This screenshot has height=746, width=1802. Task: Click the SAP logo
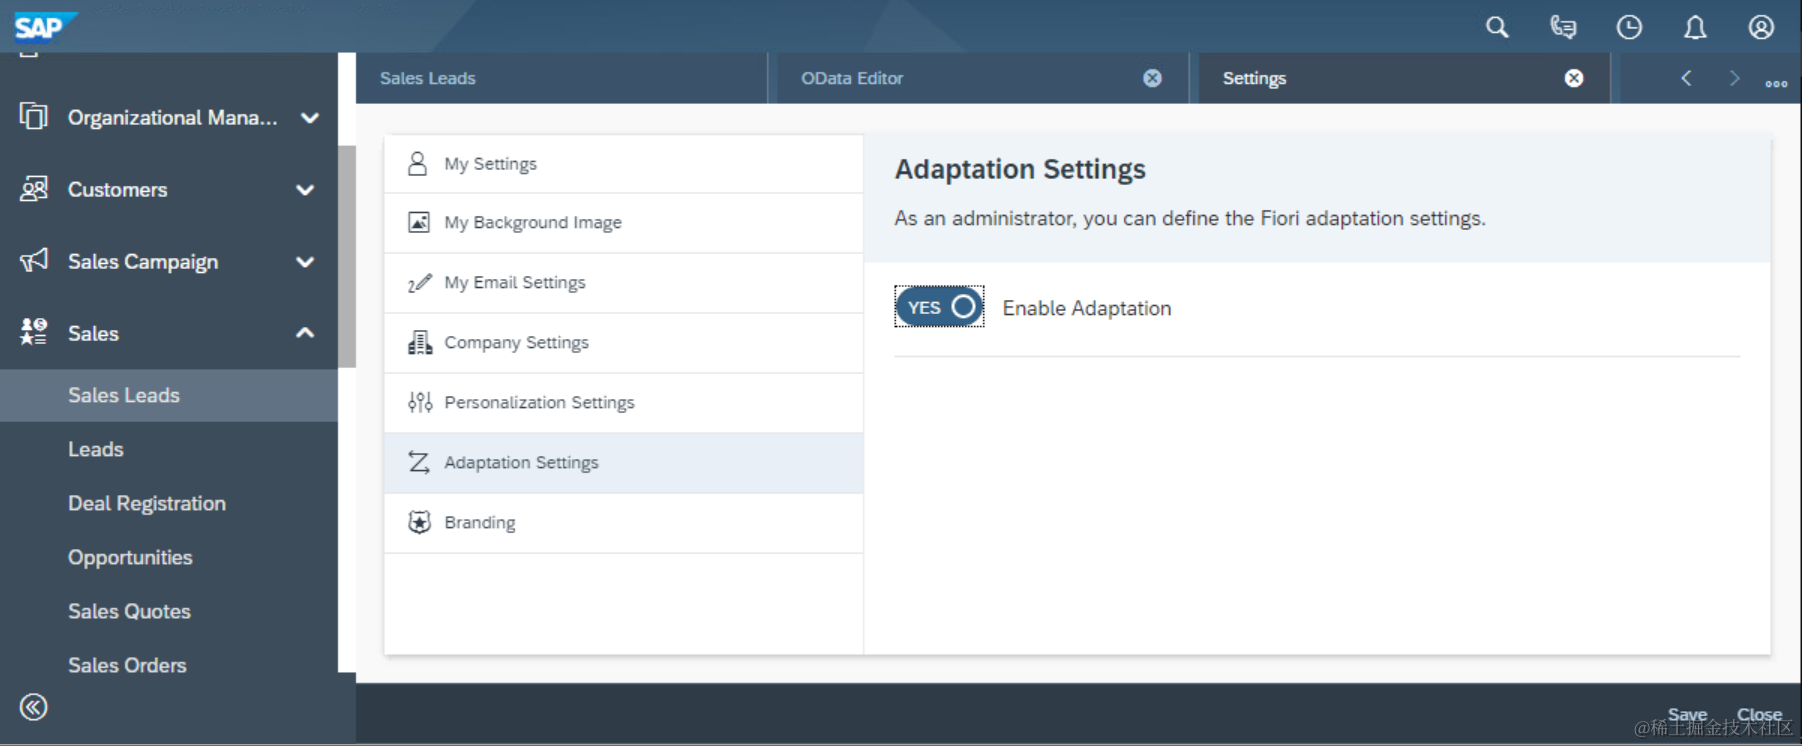tap(41, 26)
